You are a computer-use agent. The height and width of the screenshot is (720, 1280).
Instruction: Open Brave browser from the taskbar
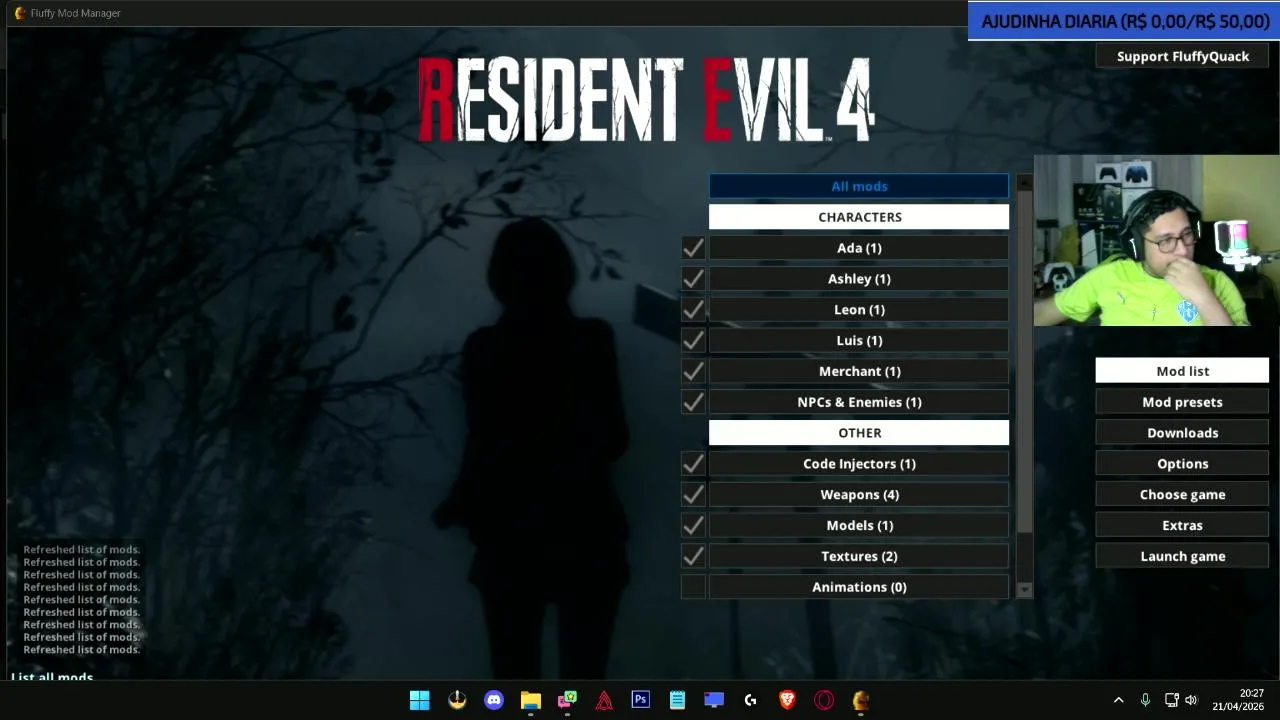click(x=787, y=700)
